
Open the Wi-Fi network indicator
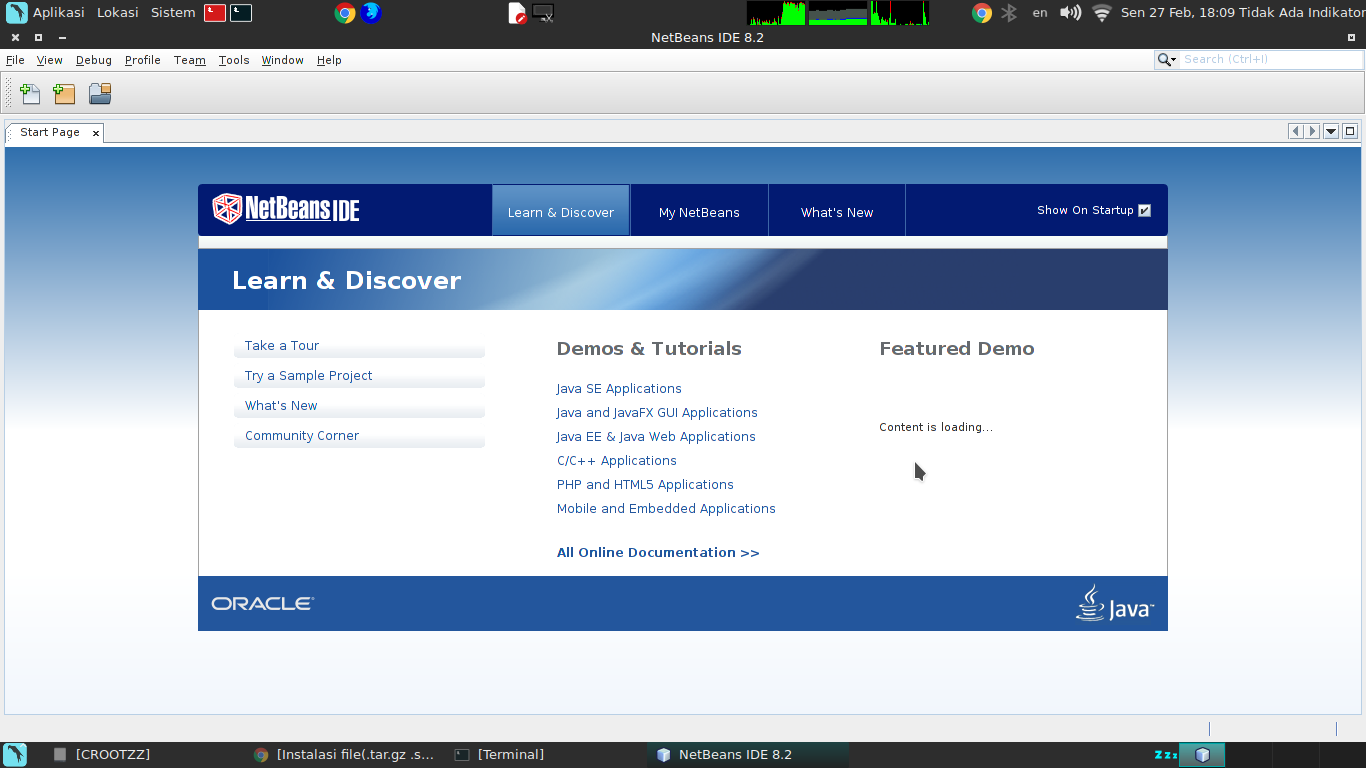point(1102,13)
